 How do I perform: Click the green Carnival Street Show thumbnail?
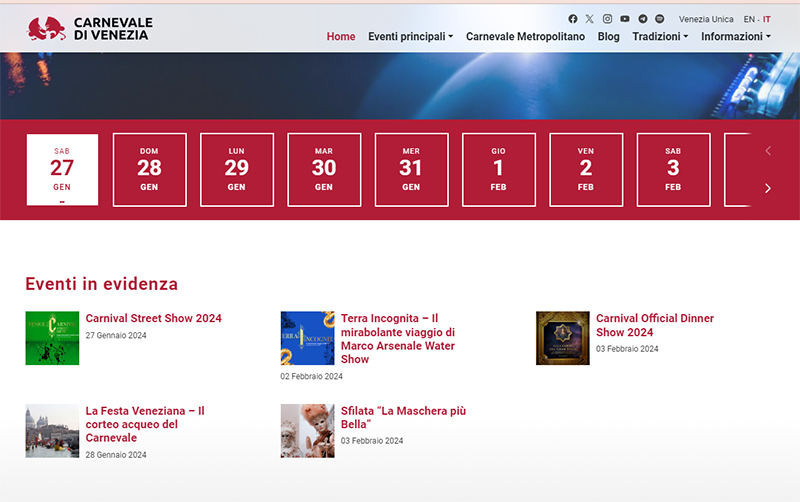[x=52, y=338]
